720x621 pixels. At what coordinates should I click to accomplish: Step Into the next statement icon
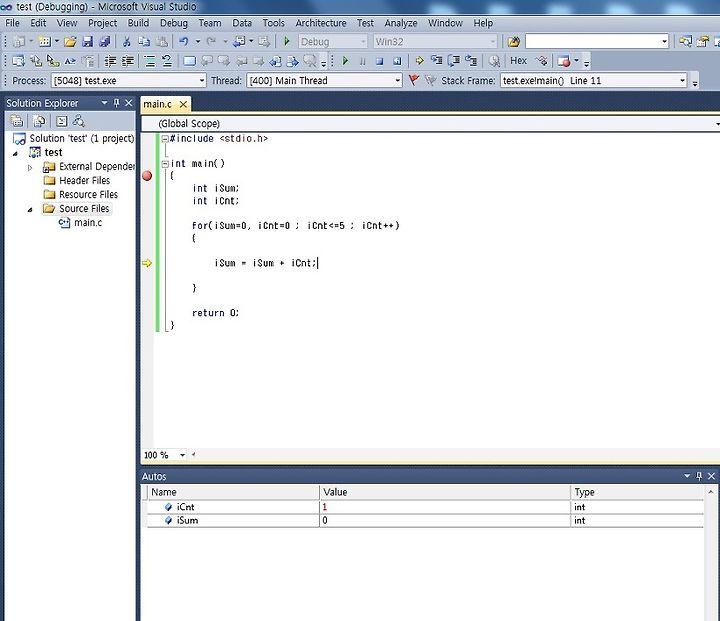(x=436, y=61)
